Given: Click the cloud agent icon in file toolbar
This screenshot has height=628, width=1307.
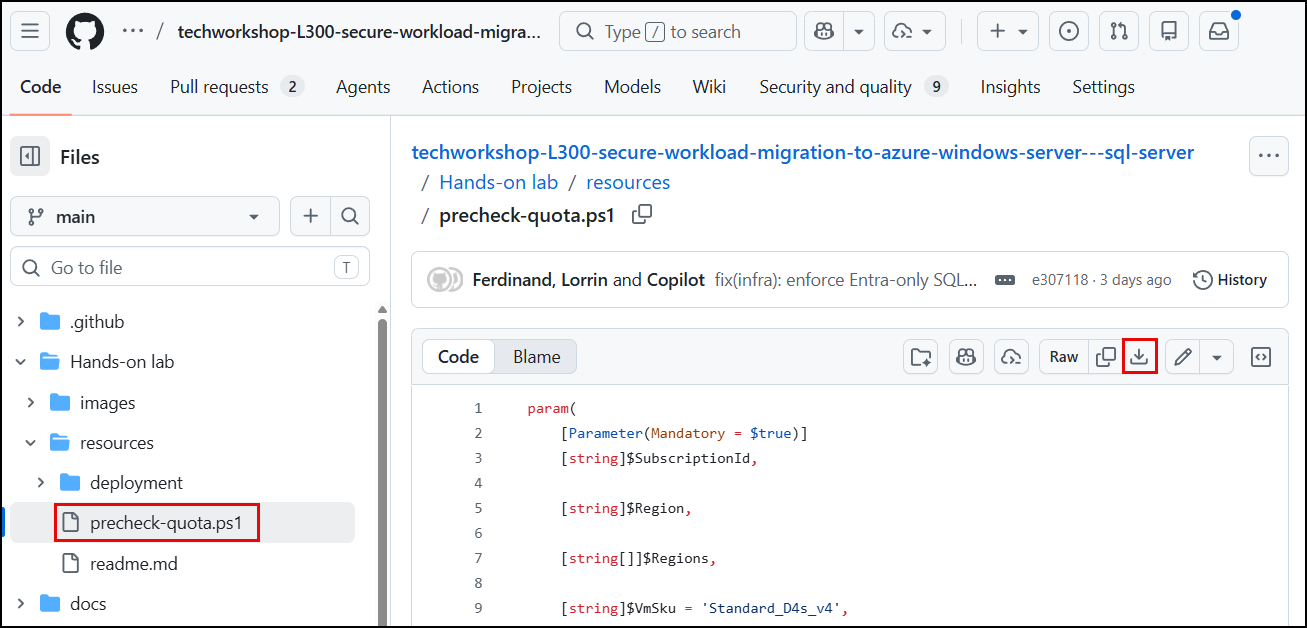Looking at the screenshot, I should click(1011, 357).
